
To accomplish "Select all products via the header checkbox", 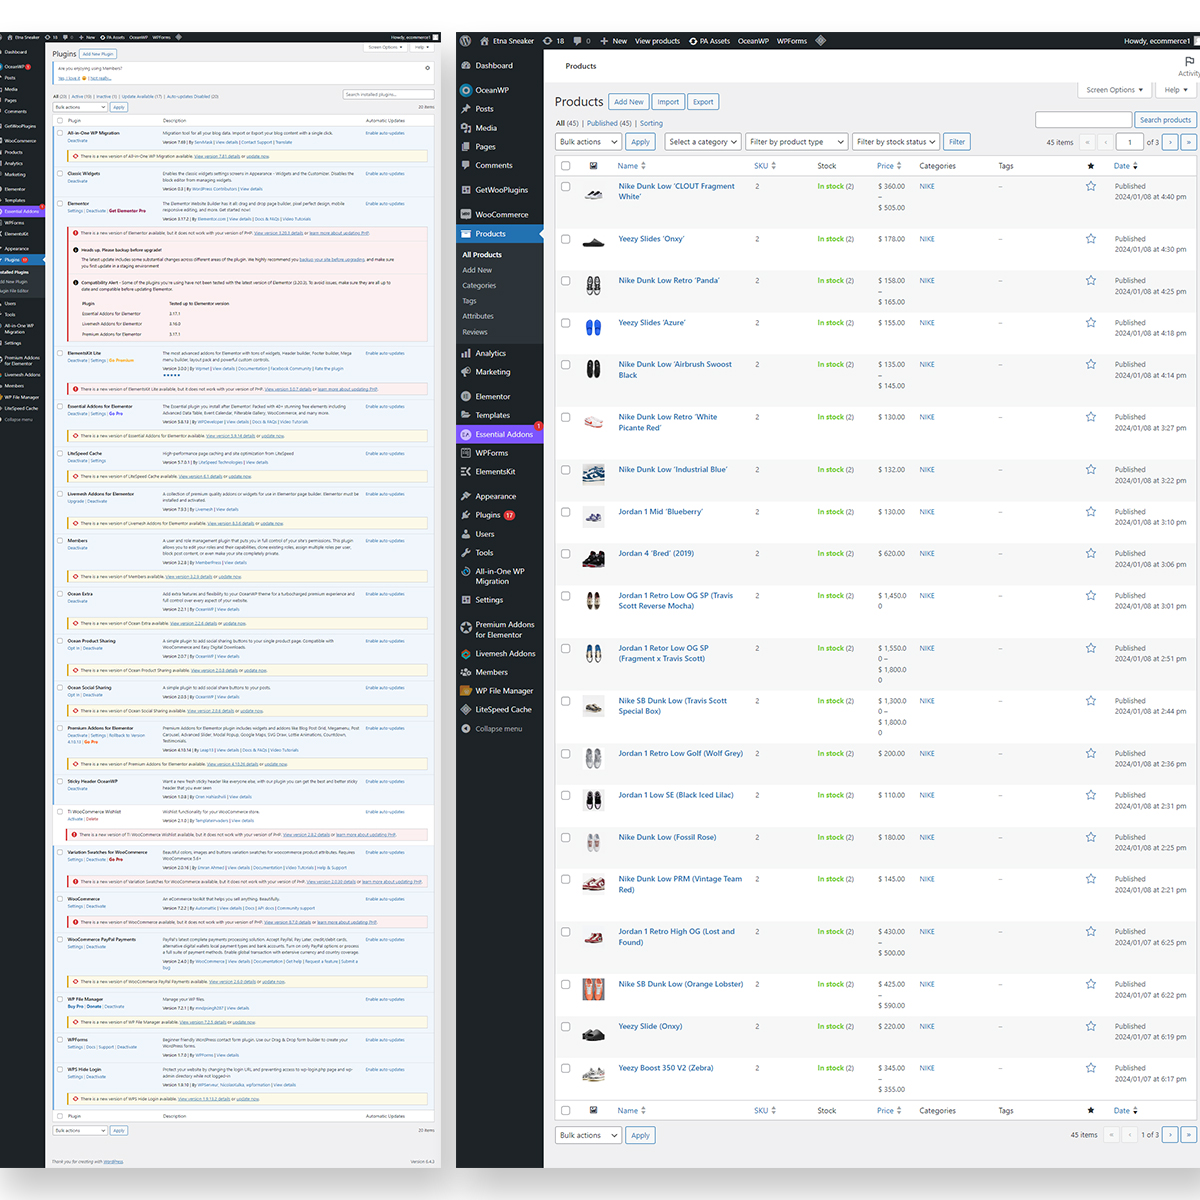I will click(x=565, y=166).
